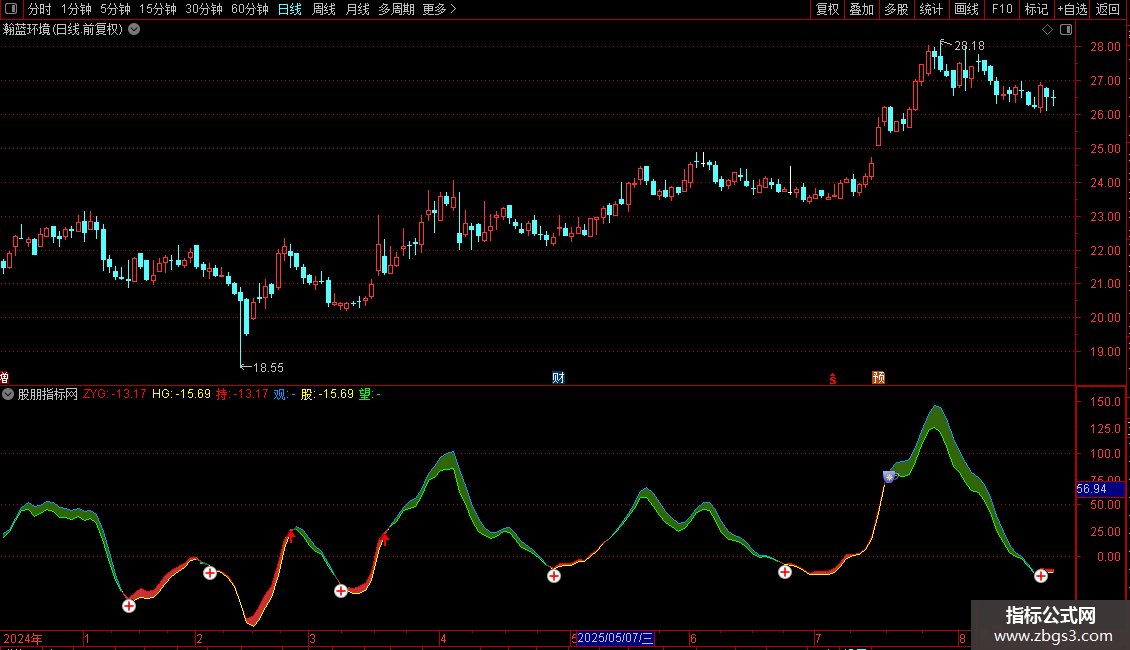Click the 复权 button

pyautogui.click(x=827, y=9)
